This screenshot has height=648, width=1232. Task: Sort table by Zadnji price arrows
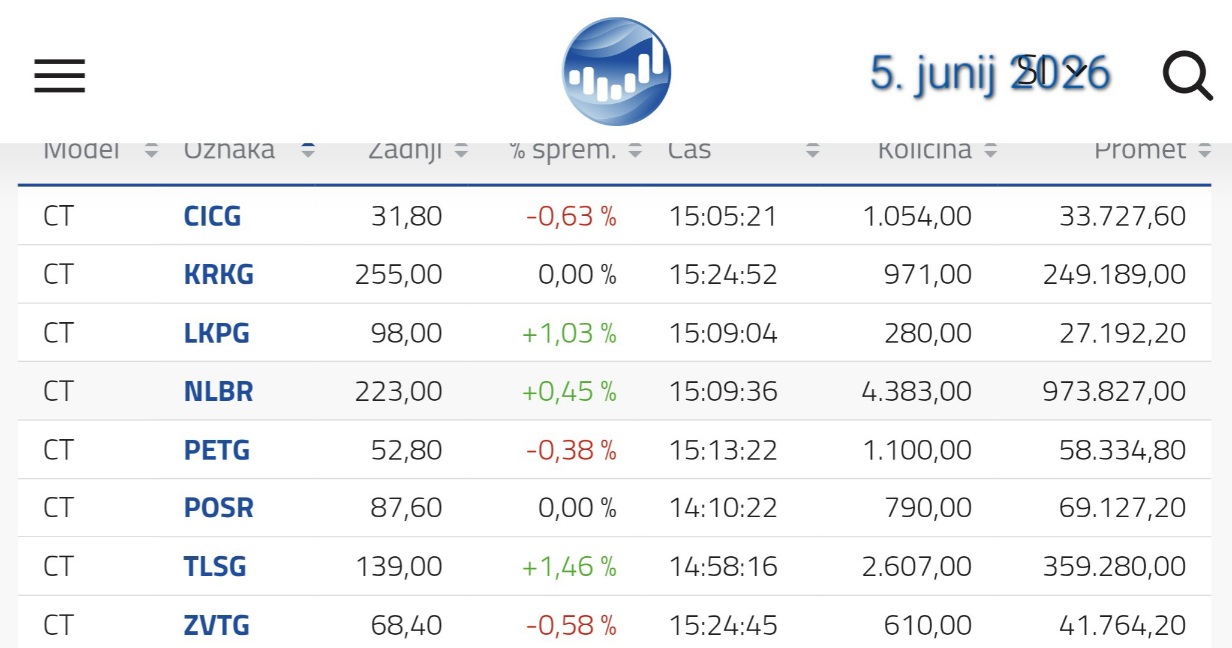(x=461, y=151)
